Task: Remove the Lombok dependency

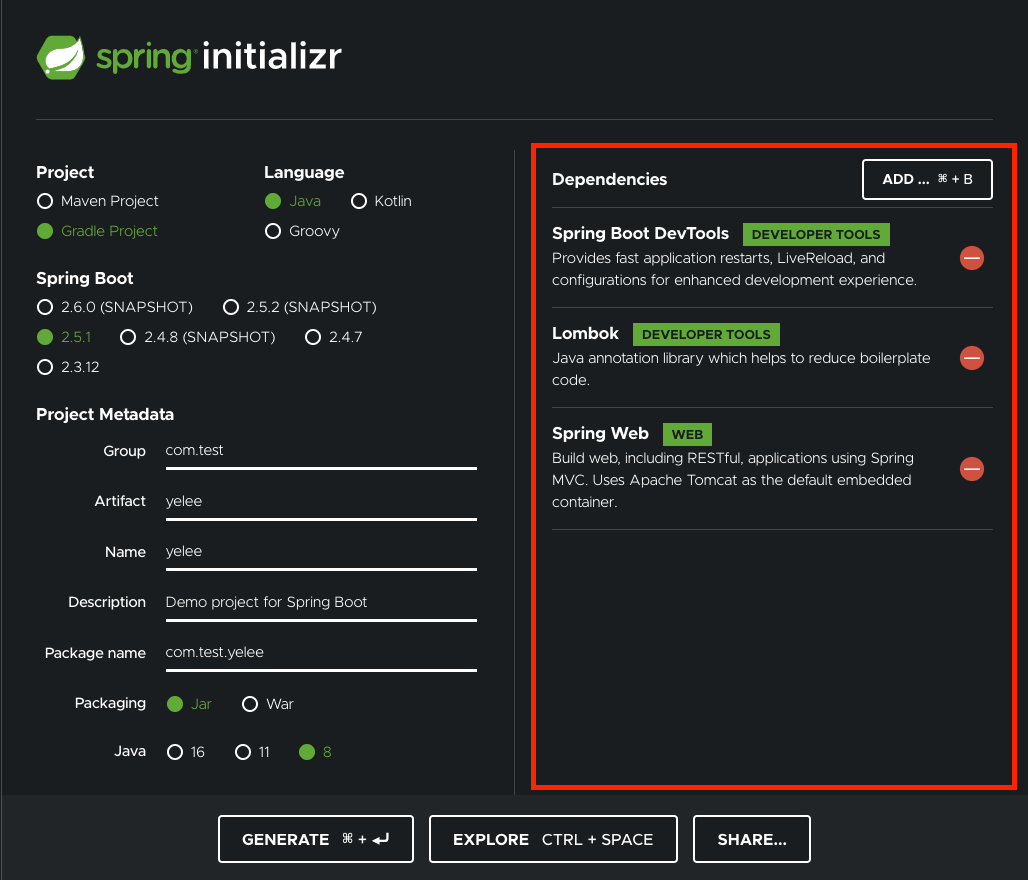Action: pyautogui.click(x=972, y=358)
